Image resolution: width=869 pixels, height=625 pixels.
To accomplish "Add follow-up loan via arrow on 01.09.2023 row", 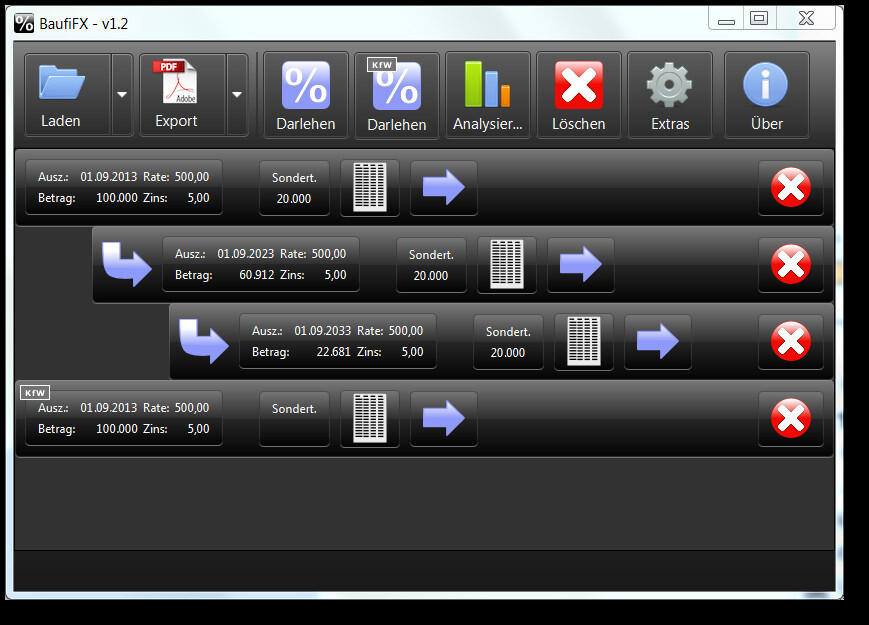I will (581, 265).
